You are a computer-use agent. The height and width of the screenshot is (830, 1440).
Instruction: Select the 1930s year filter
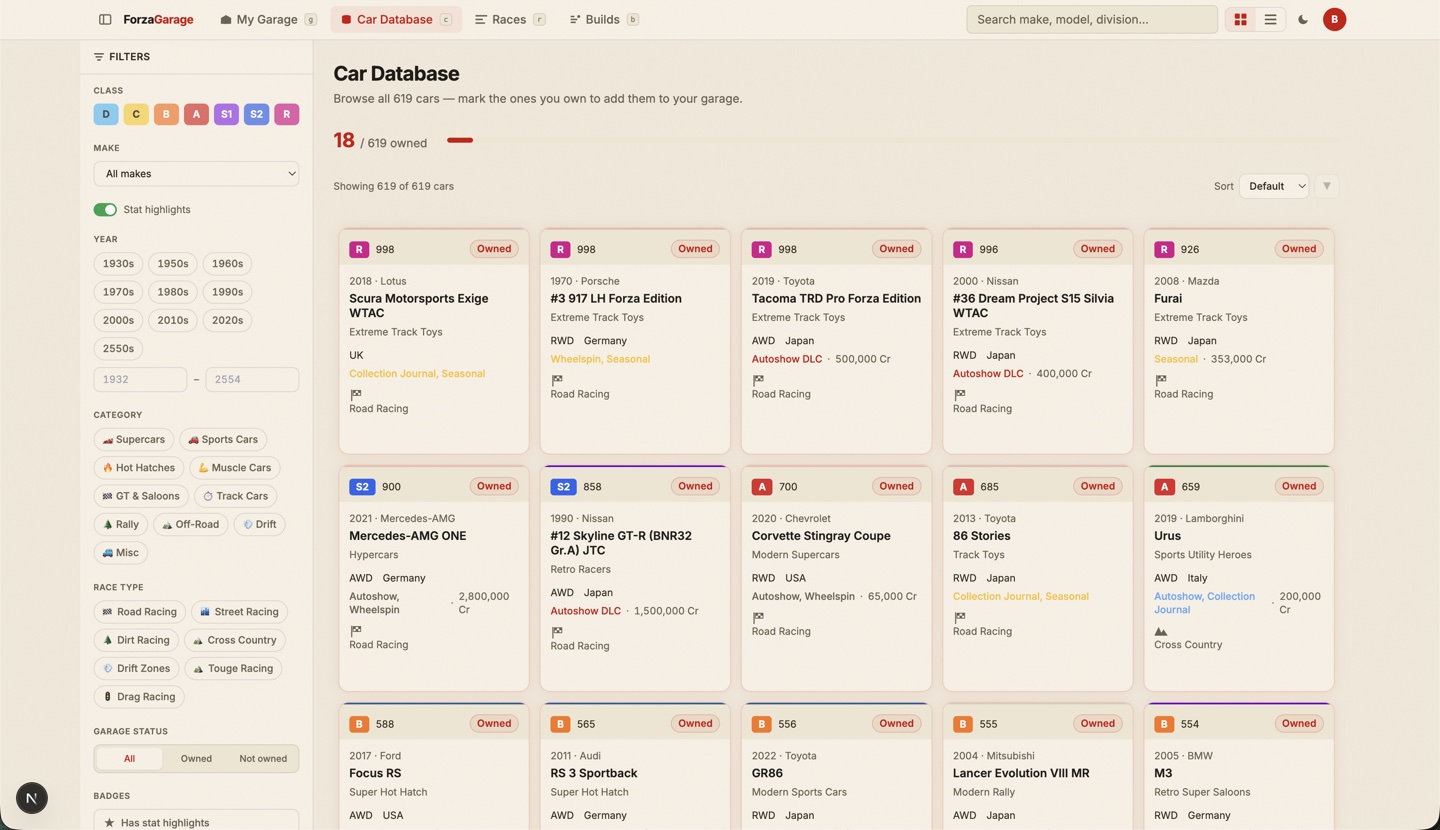[x=118, y=264]
